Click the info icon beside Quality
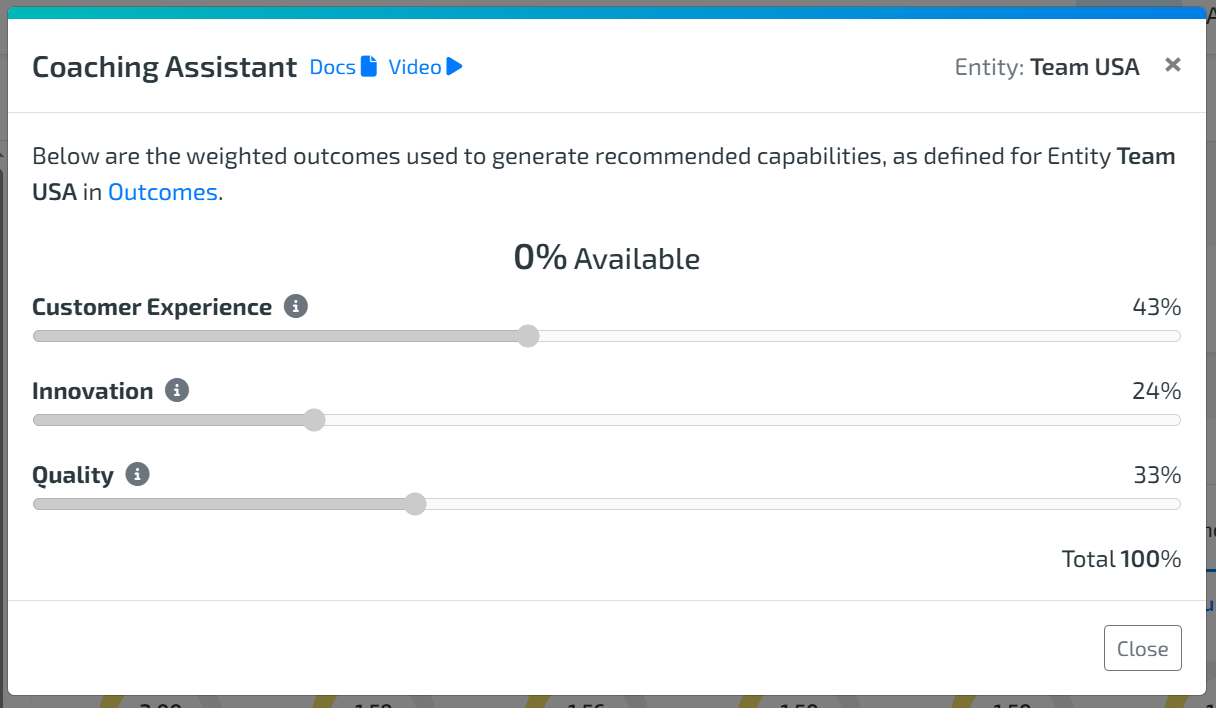1216x708 pixels. (x=138, y=475)
